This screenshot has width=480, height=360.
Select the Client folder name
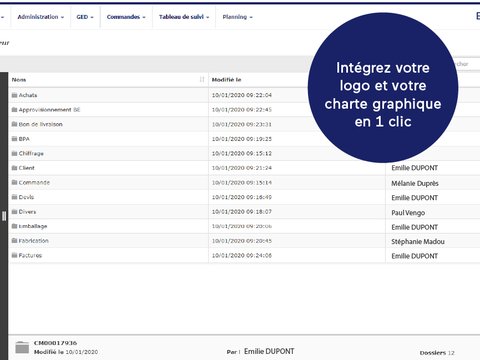click(26, 168)
